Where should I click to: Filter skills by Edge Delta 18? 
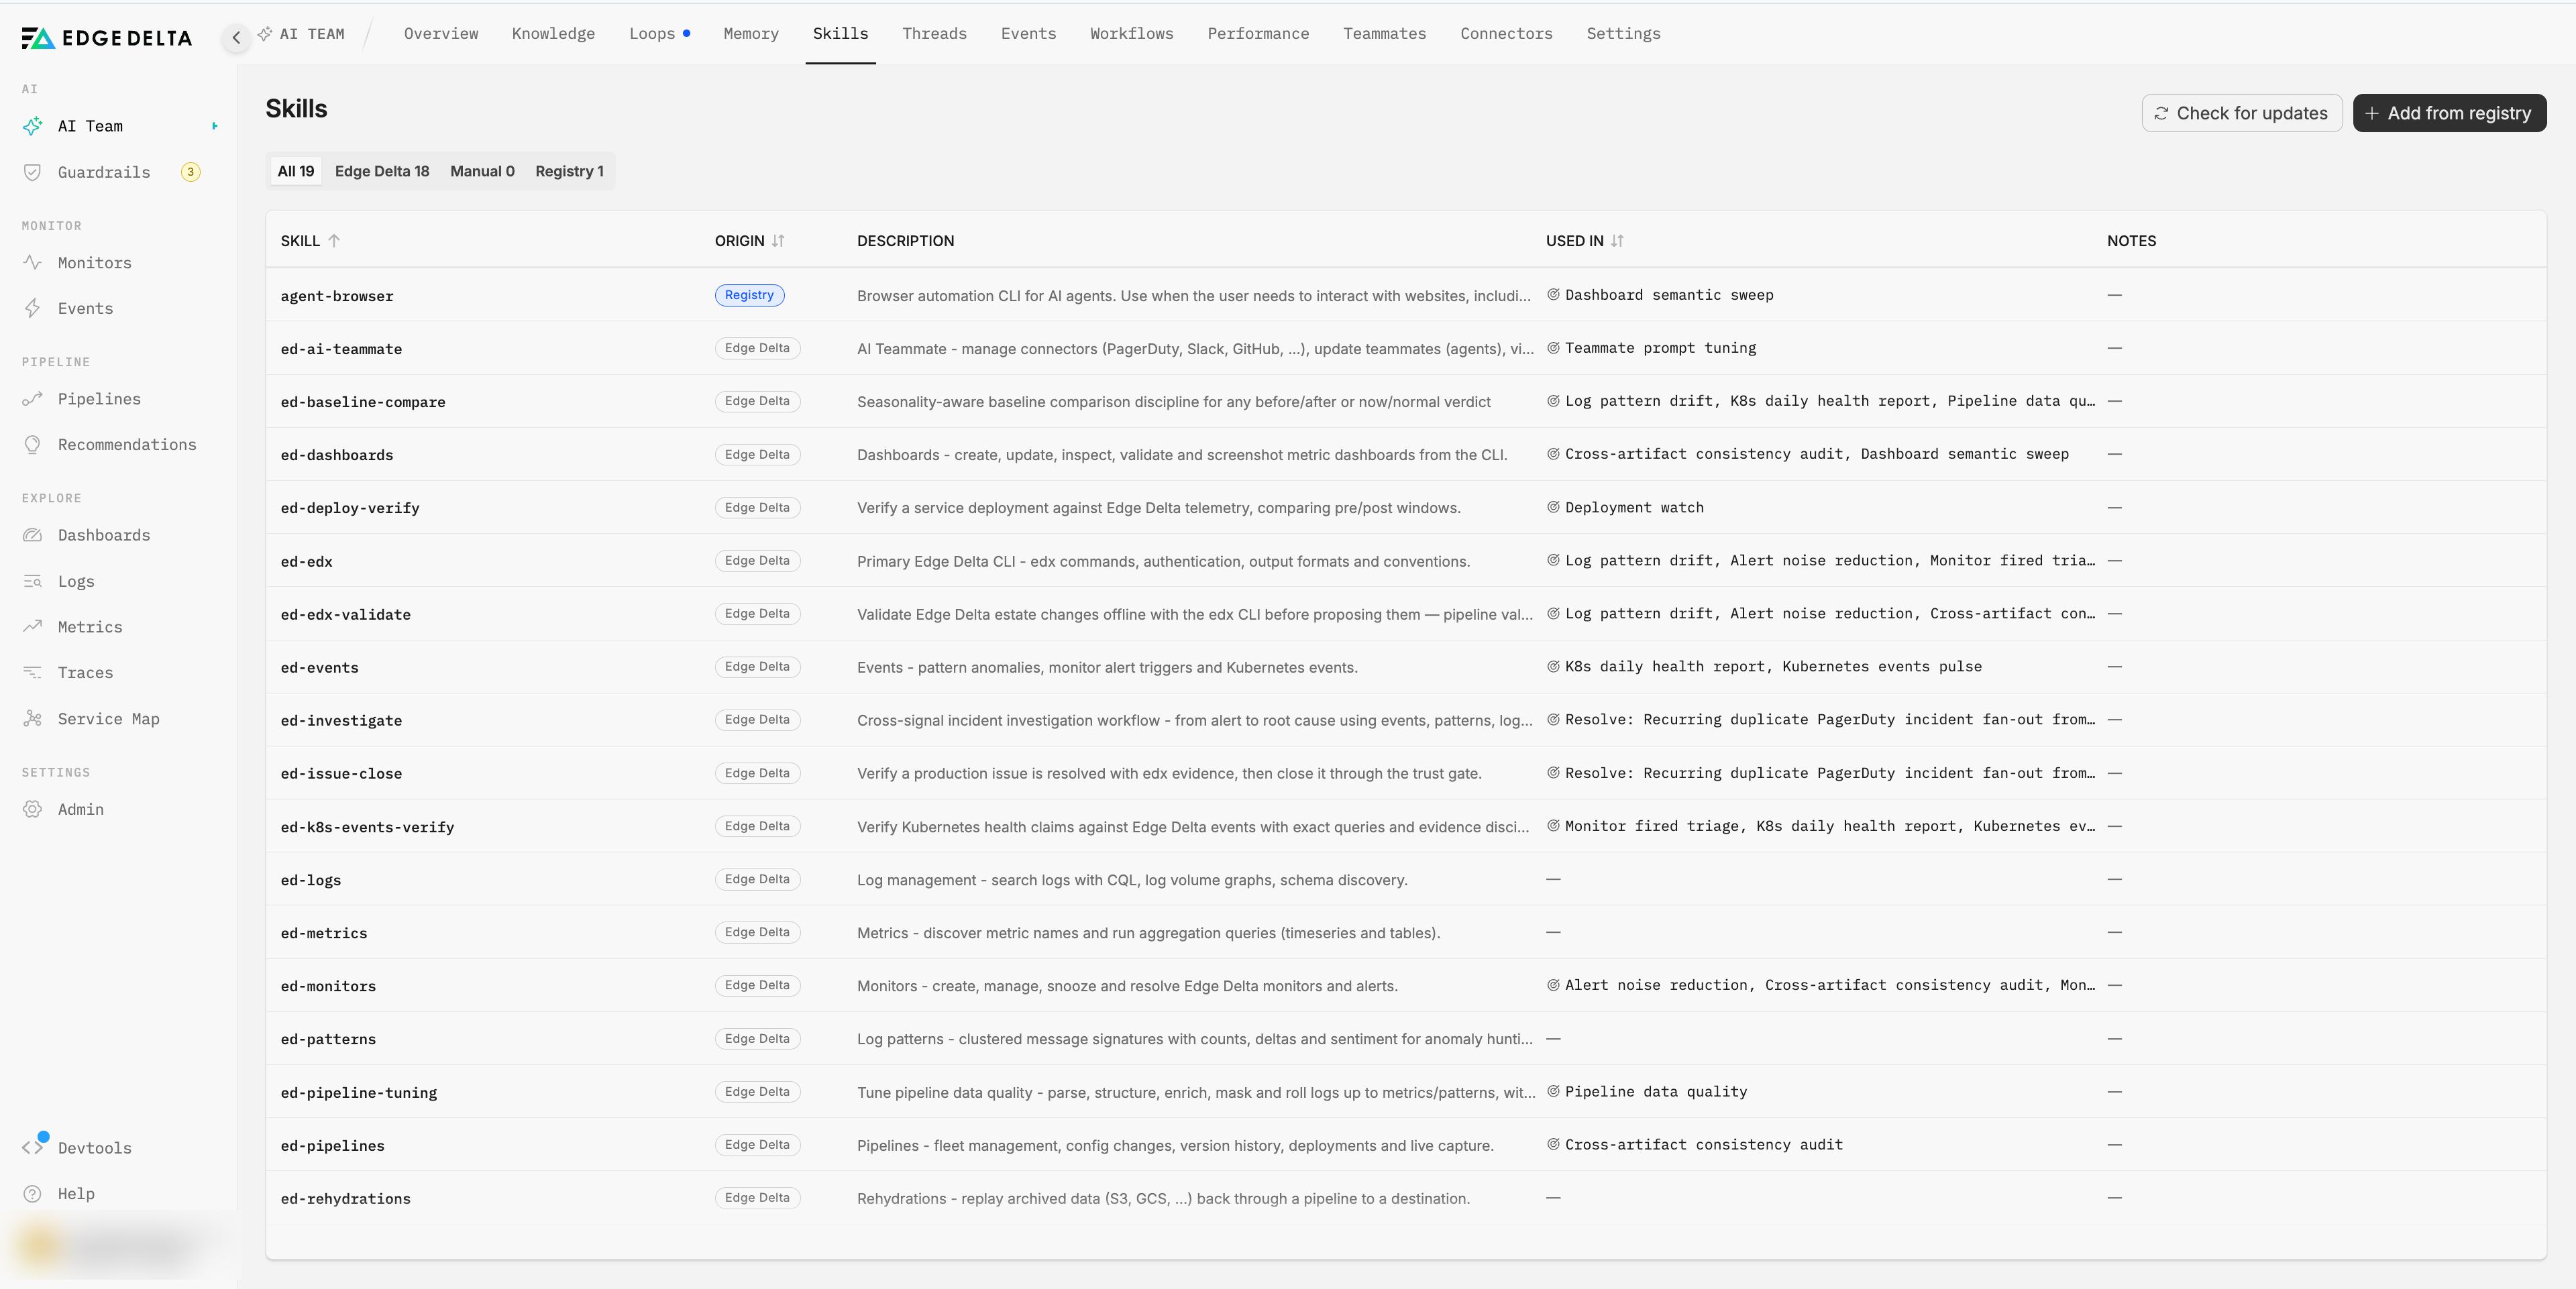382,171
